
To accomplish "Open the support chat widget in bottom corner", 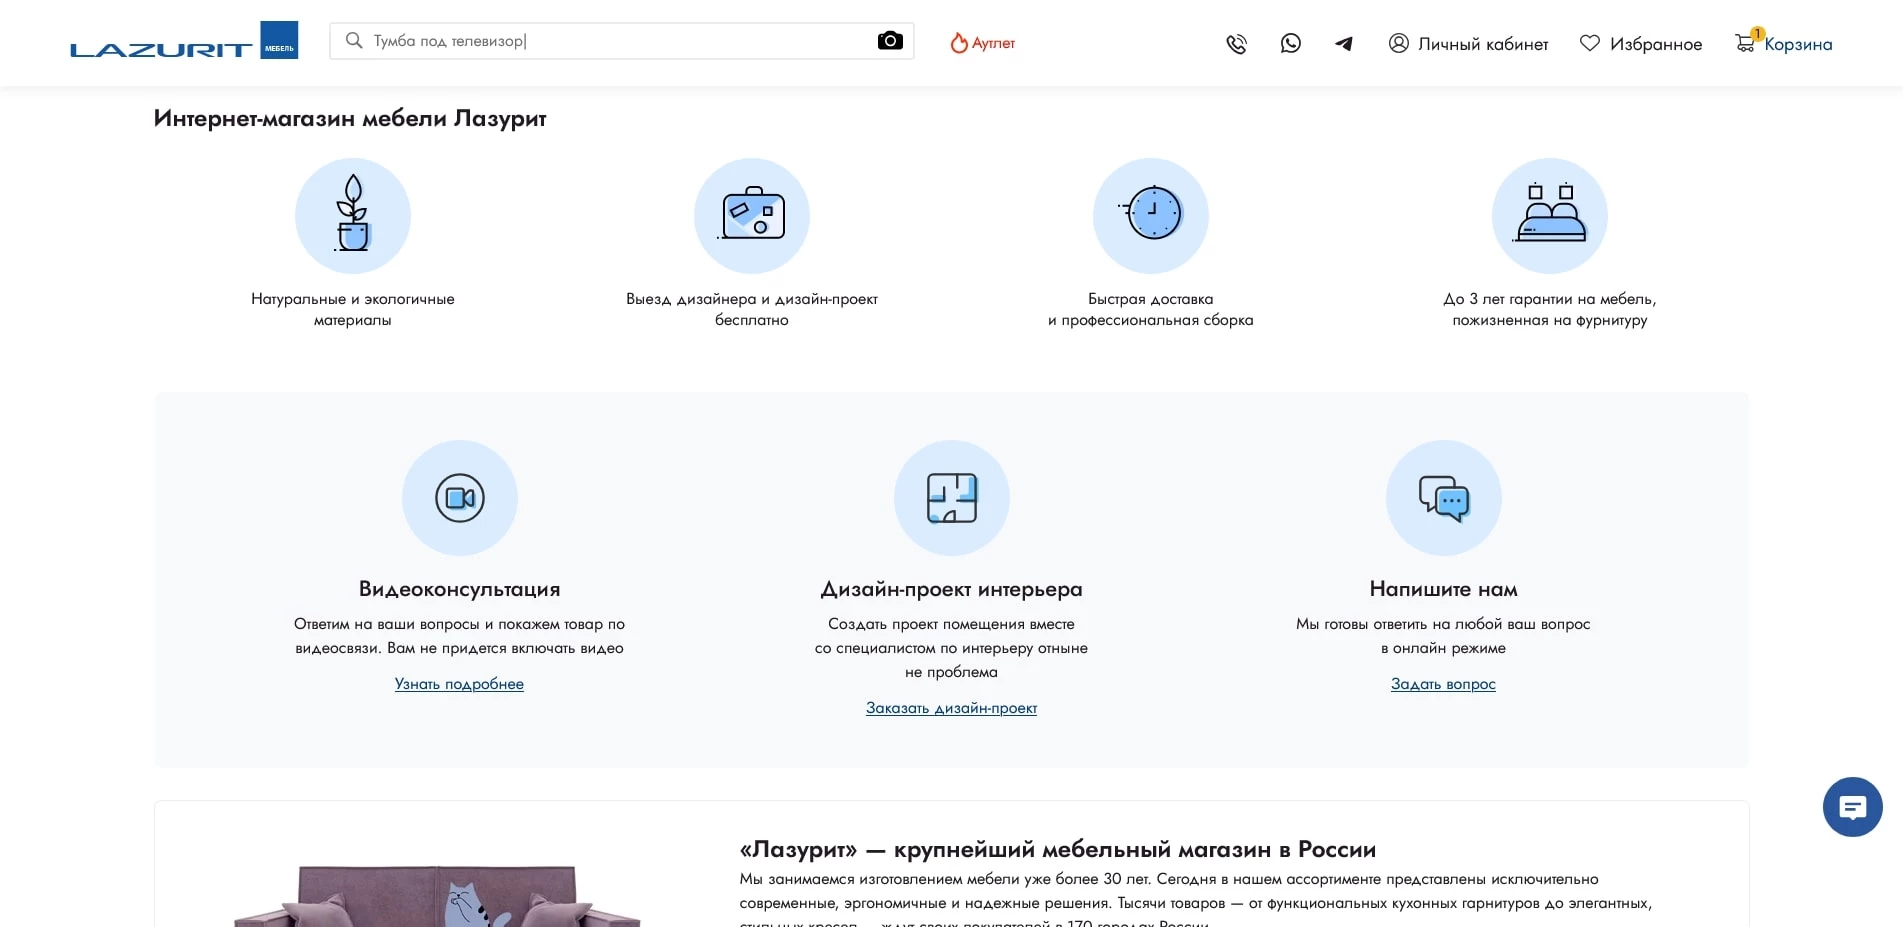I will [x=1852, y=807].
